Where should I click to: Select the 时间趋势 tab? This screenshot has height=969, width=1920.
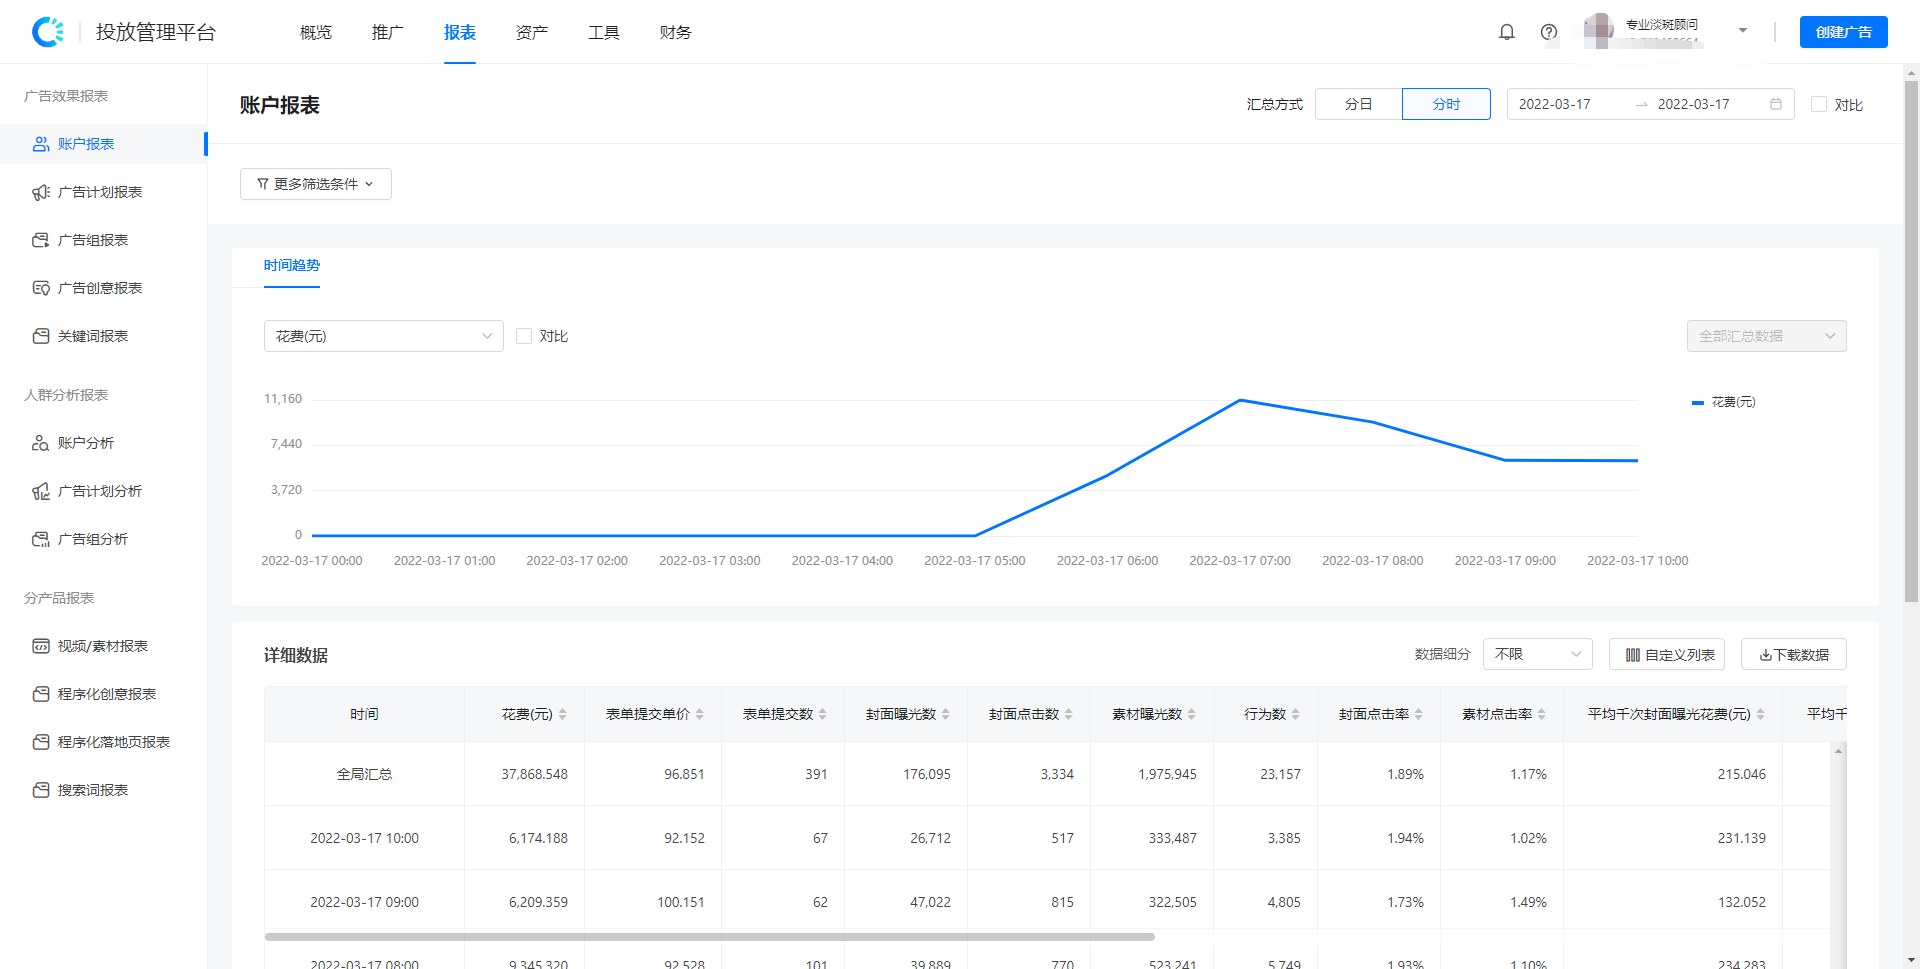coord(292,266)
